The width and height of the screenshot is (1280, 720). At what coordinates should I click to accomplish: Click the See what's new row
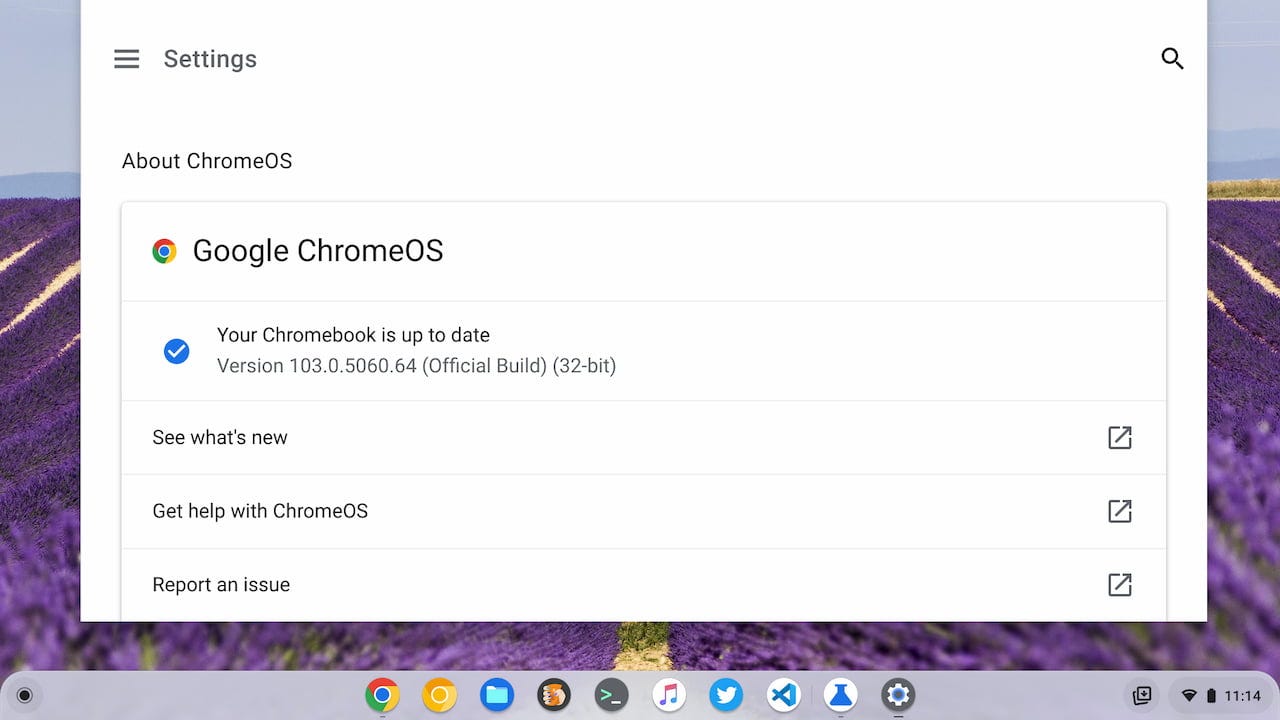[643, 438]
